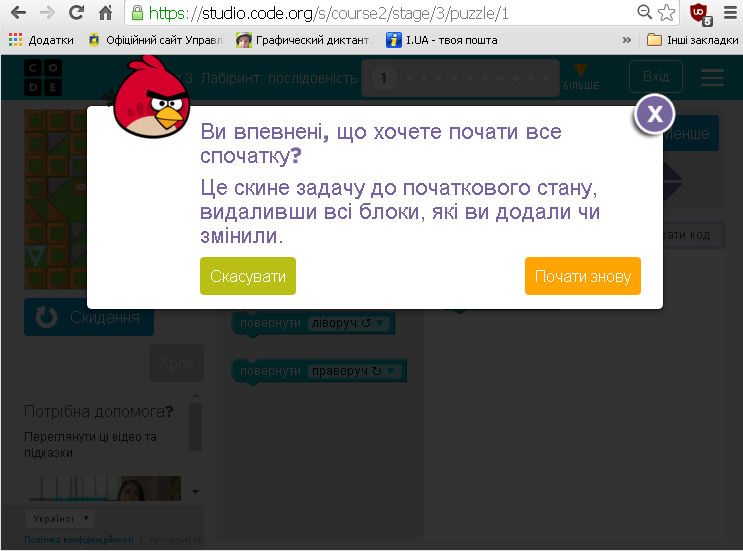
Task: Click the instructions scrollbar down arrow
Action: [195, 492]
